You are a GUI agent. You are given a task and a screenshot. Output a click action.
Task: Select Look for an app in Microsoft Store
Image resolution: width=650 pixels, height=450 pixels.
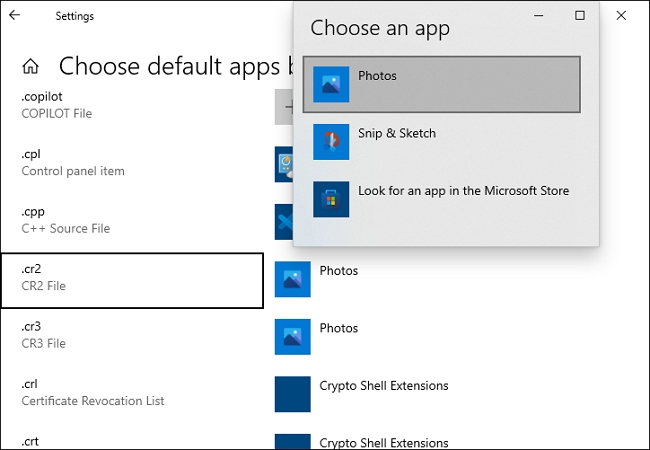point(441,199)
